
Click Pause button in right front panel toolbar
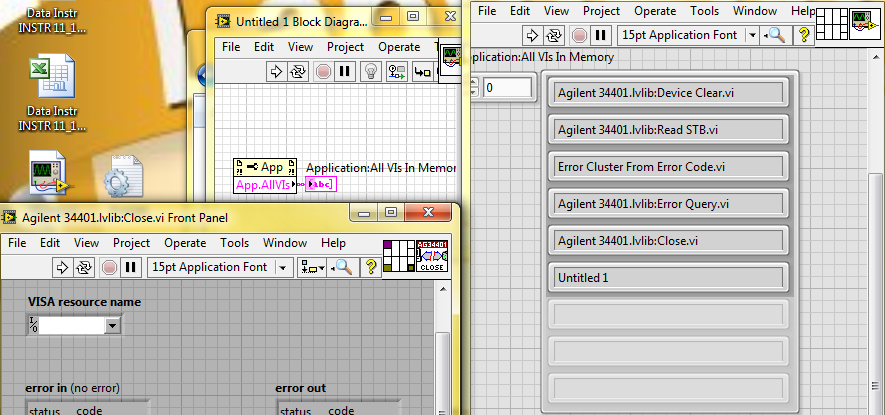(601, 35)
